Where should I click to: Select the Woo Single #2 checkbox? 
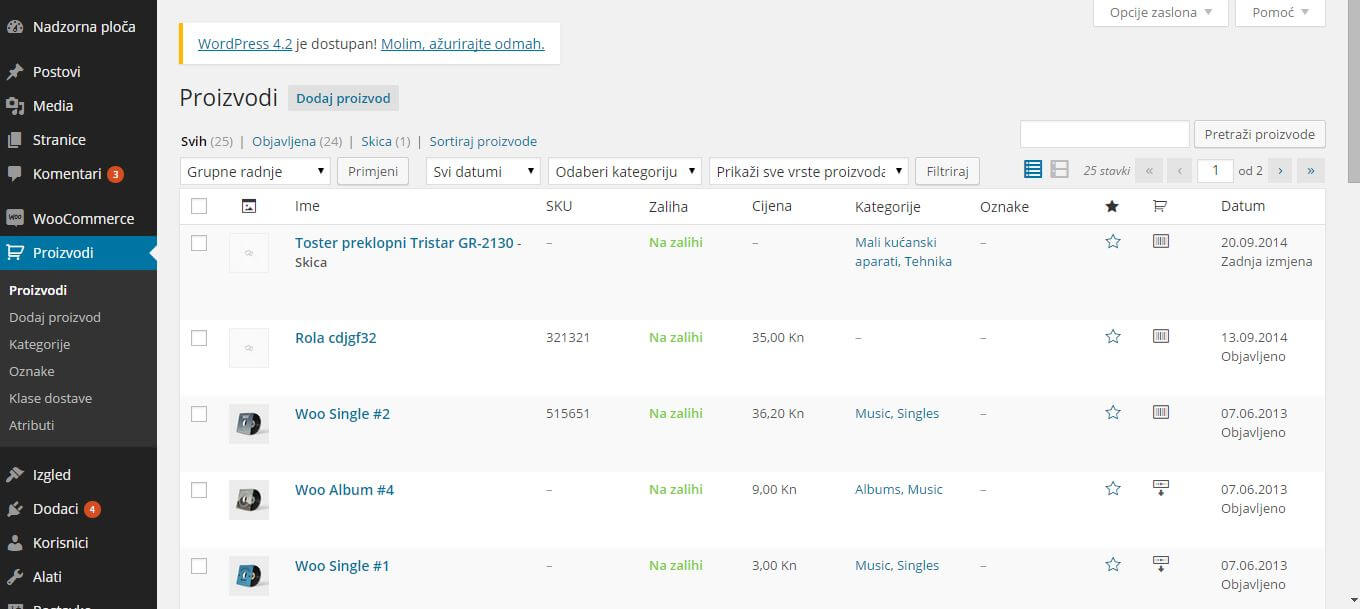click(199, 414)
